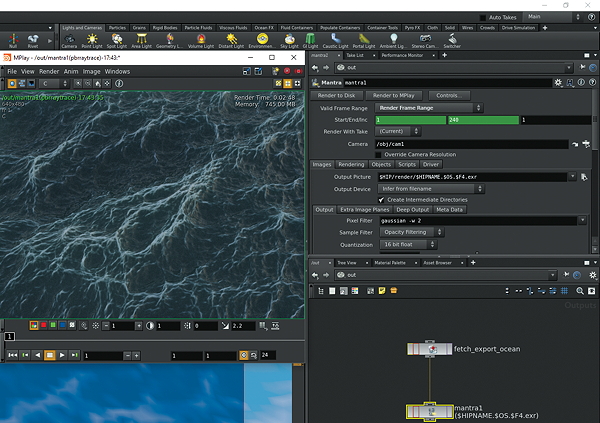Switch to the Rendering tab
The image size is (600, 423).
point(350,164)
